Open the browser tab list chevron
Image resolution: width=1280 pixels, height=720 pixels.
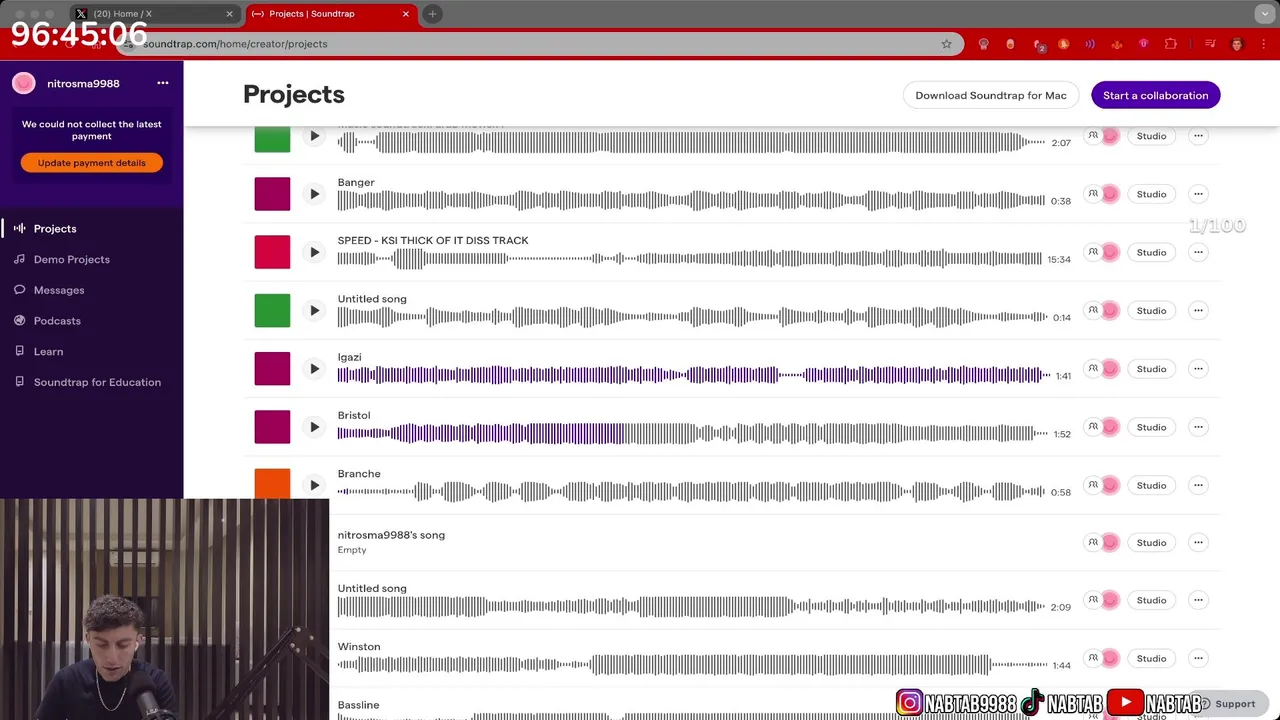click(1265, 14)
